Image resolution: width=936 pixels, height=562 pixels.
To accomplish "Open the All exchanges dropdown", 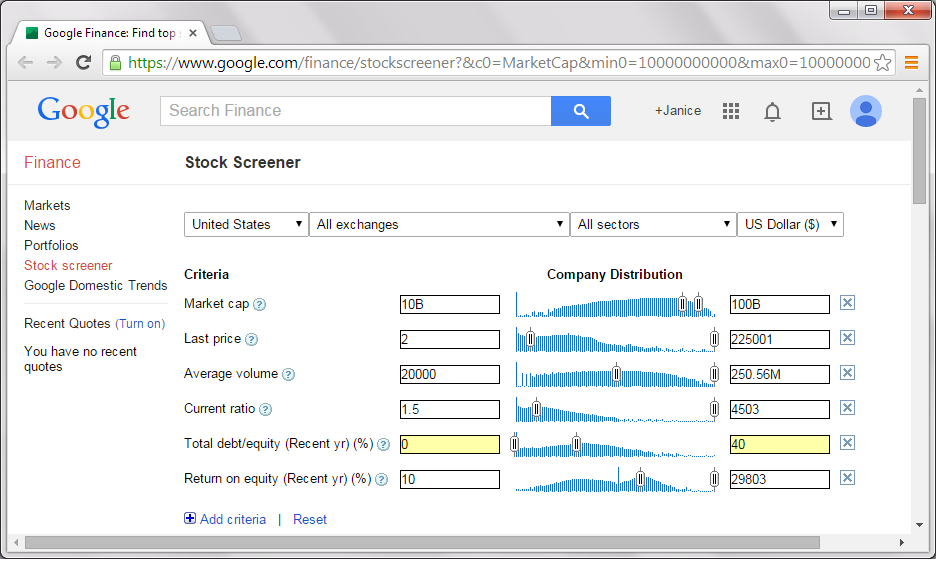I will point(439,225).
